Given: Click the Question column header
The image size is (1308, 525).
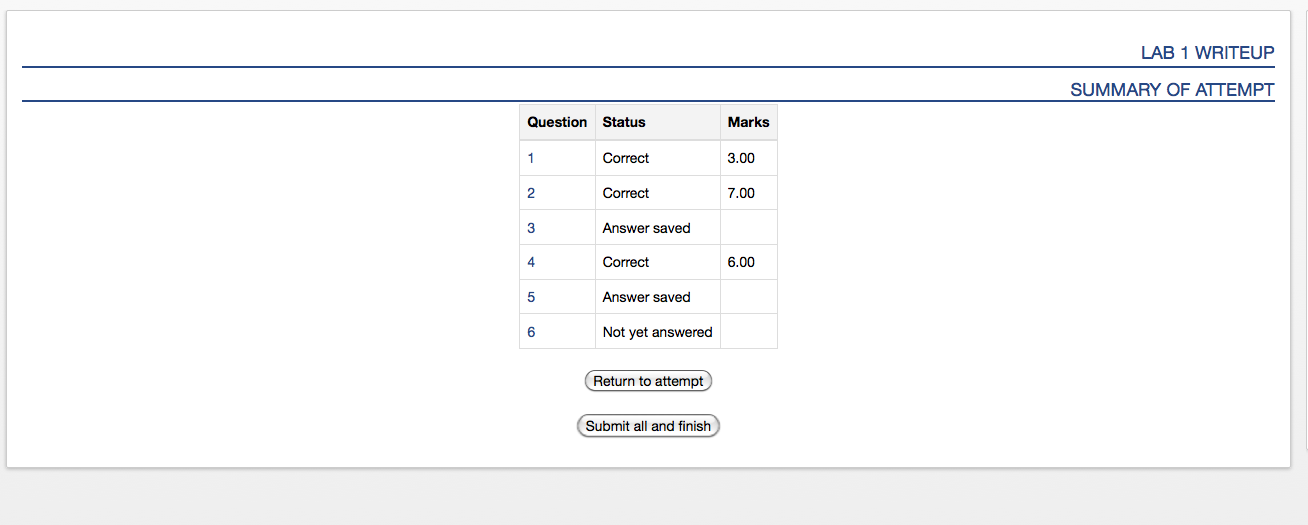Looking at the screenshot, I should tap(557, 122).
